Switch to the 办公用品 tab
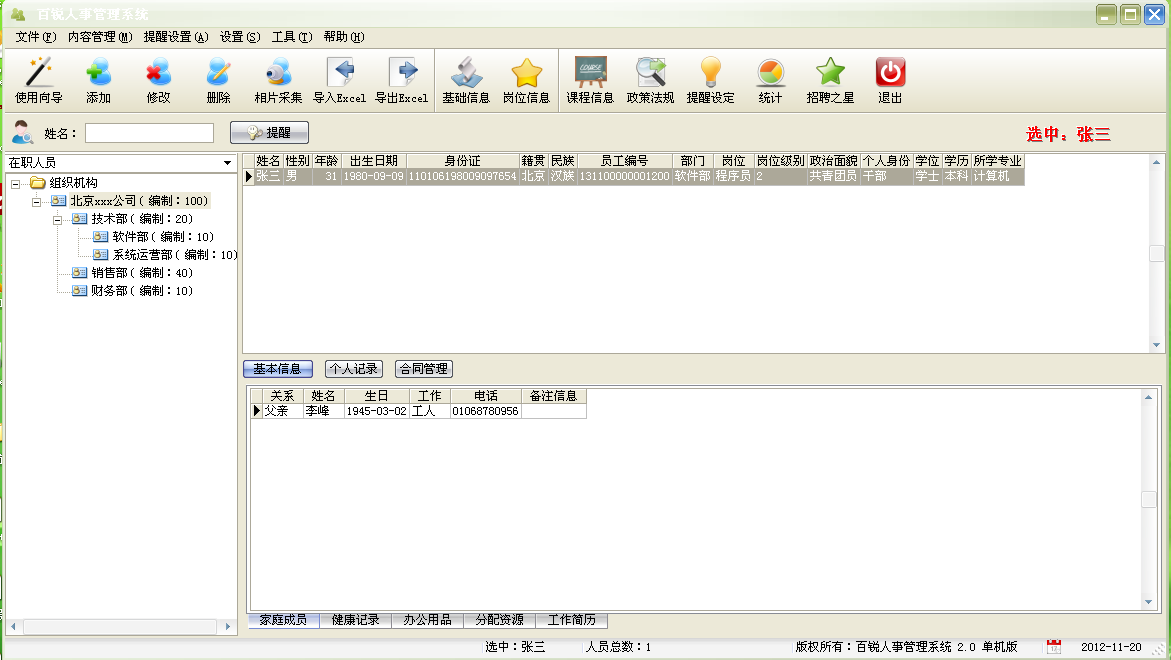Screen dimensions: 1171x660 point(427,620)
